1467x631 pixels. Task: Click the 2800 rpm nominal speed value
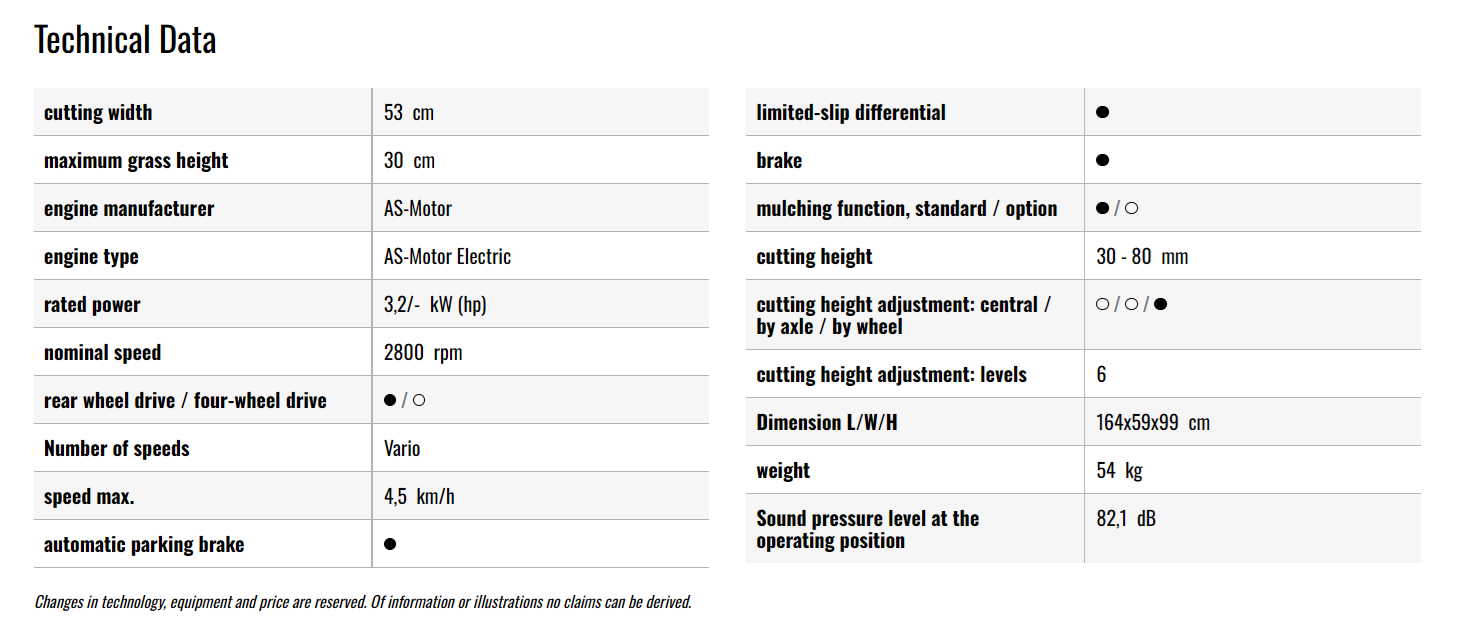[423, 352]
